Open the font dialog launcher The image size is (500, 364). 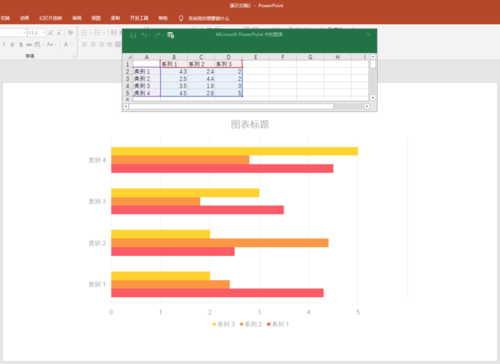click(74, 56)
